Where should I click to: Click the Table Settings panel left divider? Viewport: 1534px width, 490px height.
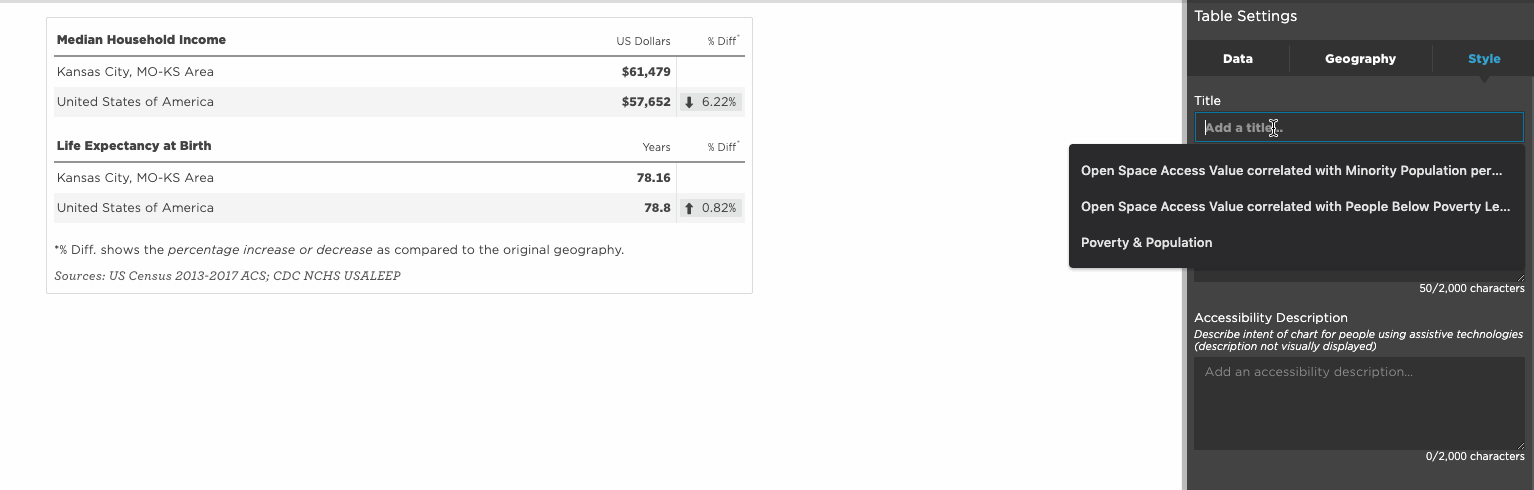pos(1185,245)
